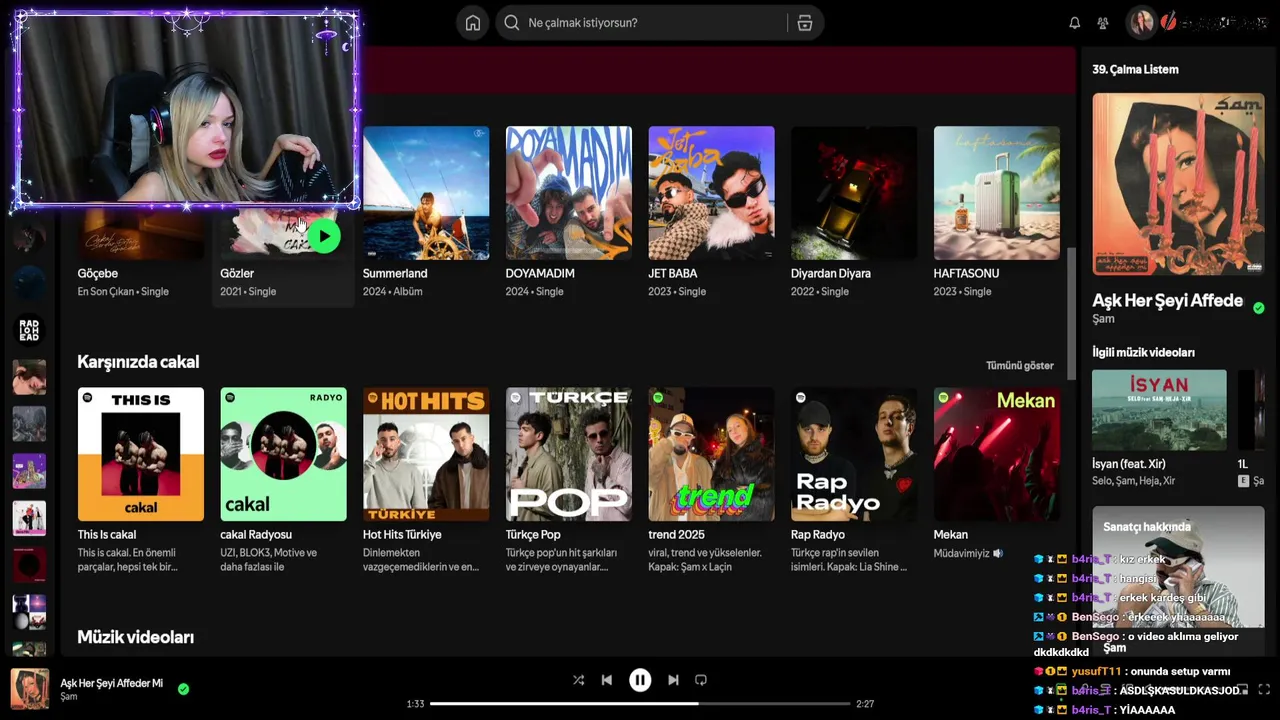Open the browse icon in search bar
The width and height of the screenshot is (1280, 720).
[x=805, y=23]
